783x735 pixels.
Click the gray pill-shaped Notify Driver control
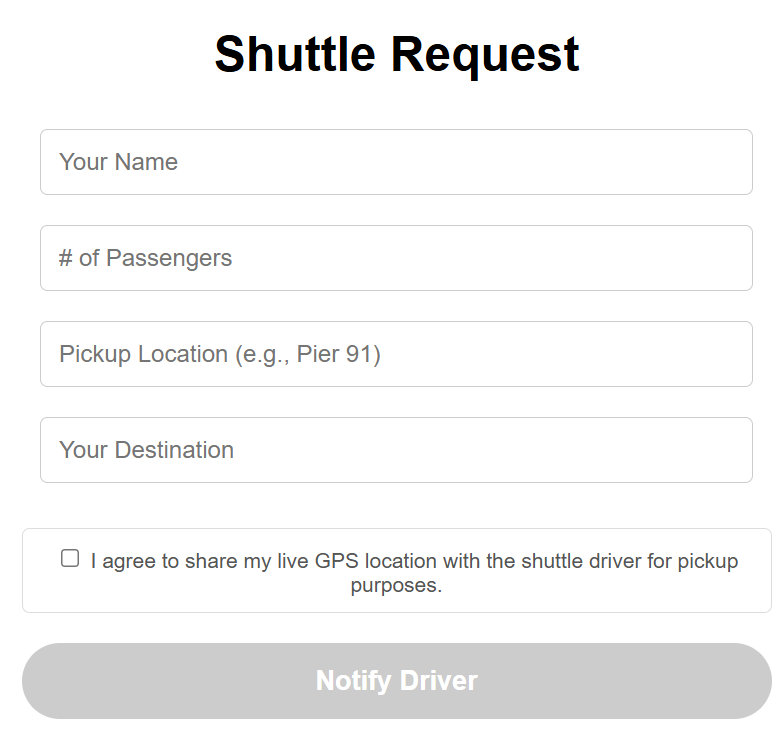point(396,681)
